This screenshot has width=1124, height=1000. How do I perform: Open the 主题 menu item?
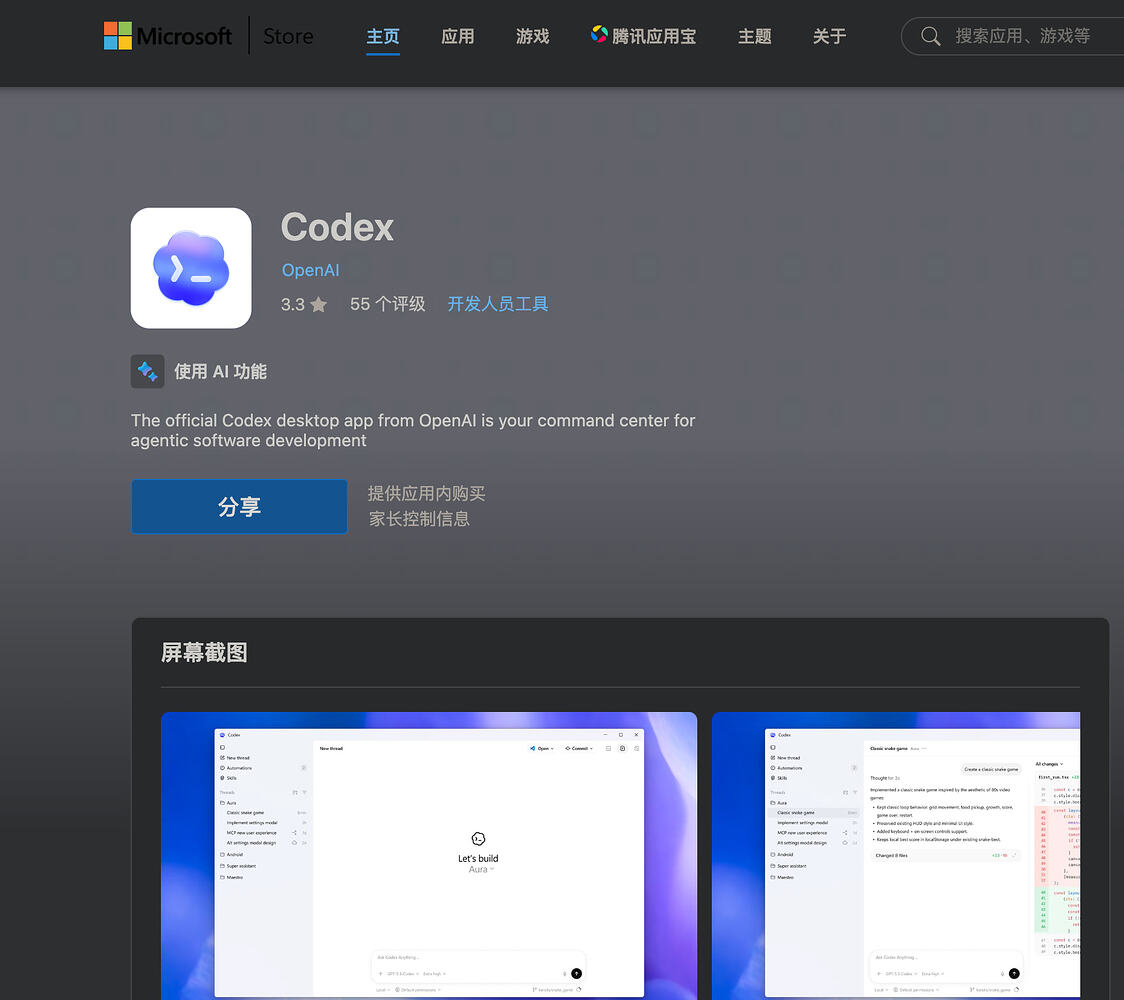[755, 36]
